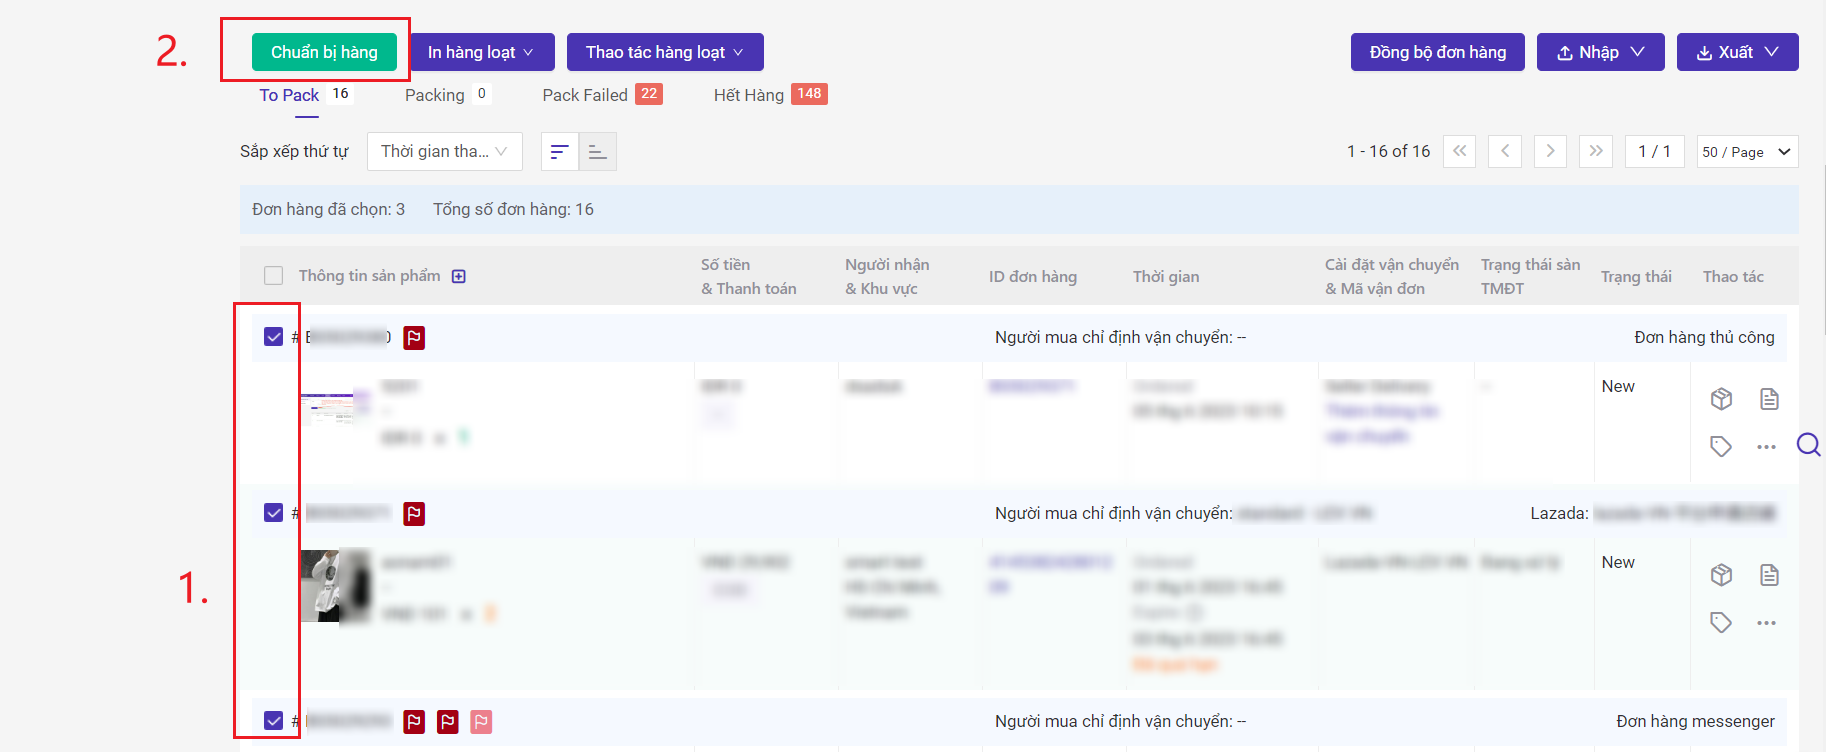Image resolution: width=1826 pixels, height=752 pixels.
Task: Click the magnifier search icon at right edge
Action: (x=1808, y=444)
